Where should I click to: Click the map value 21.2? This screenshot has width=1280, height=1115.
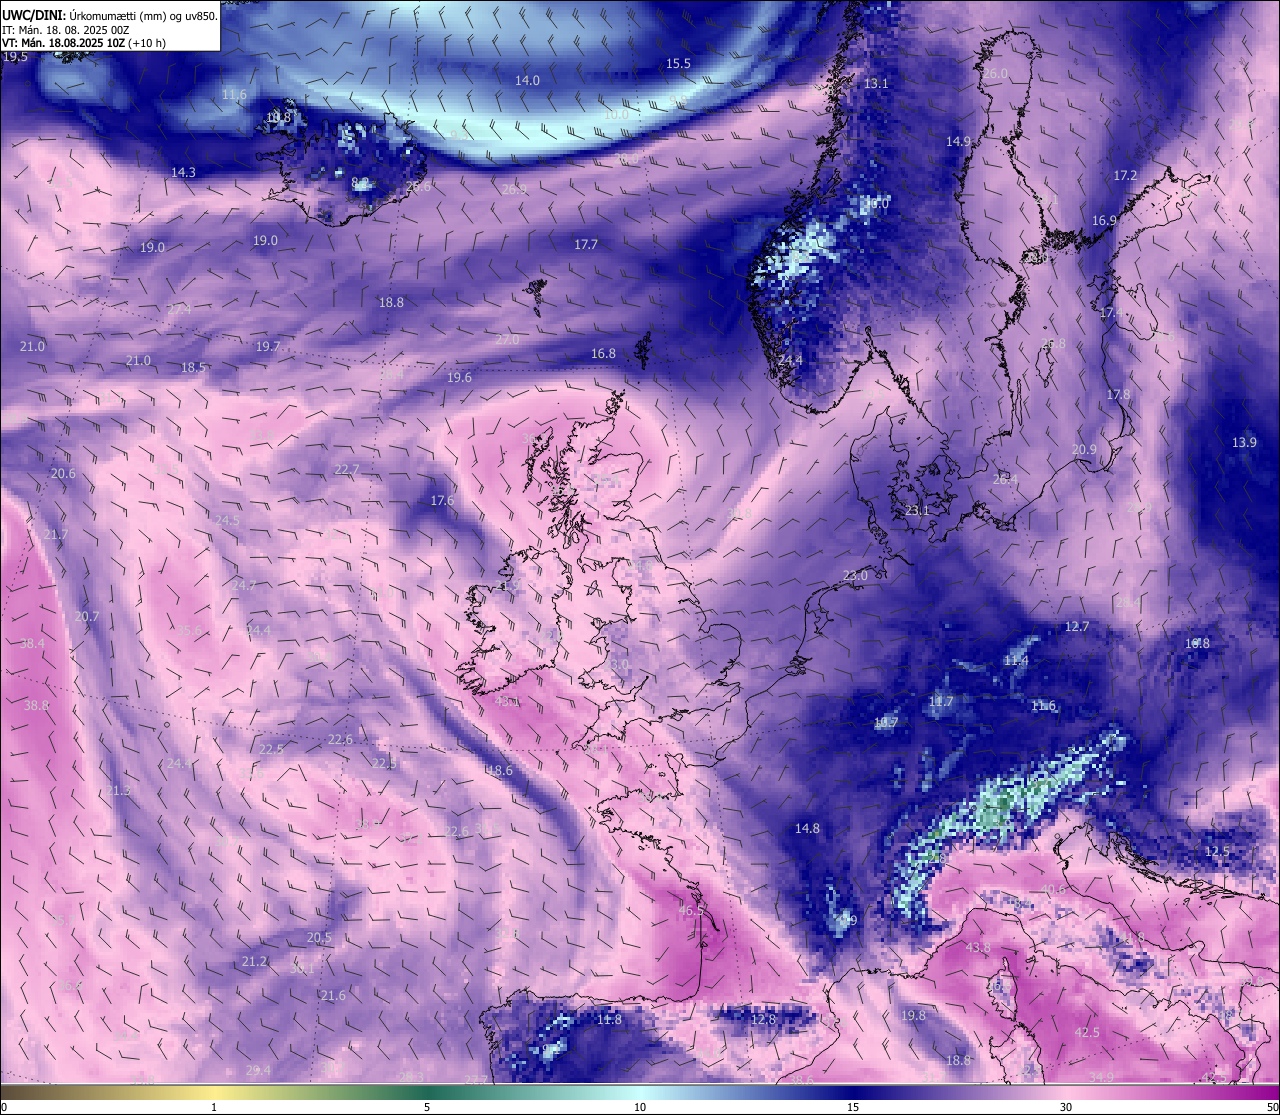[x=254, y=961]
